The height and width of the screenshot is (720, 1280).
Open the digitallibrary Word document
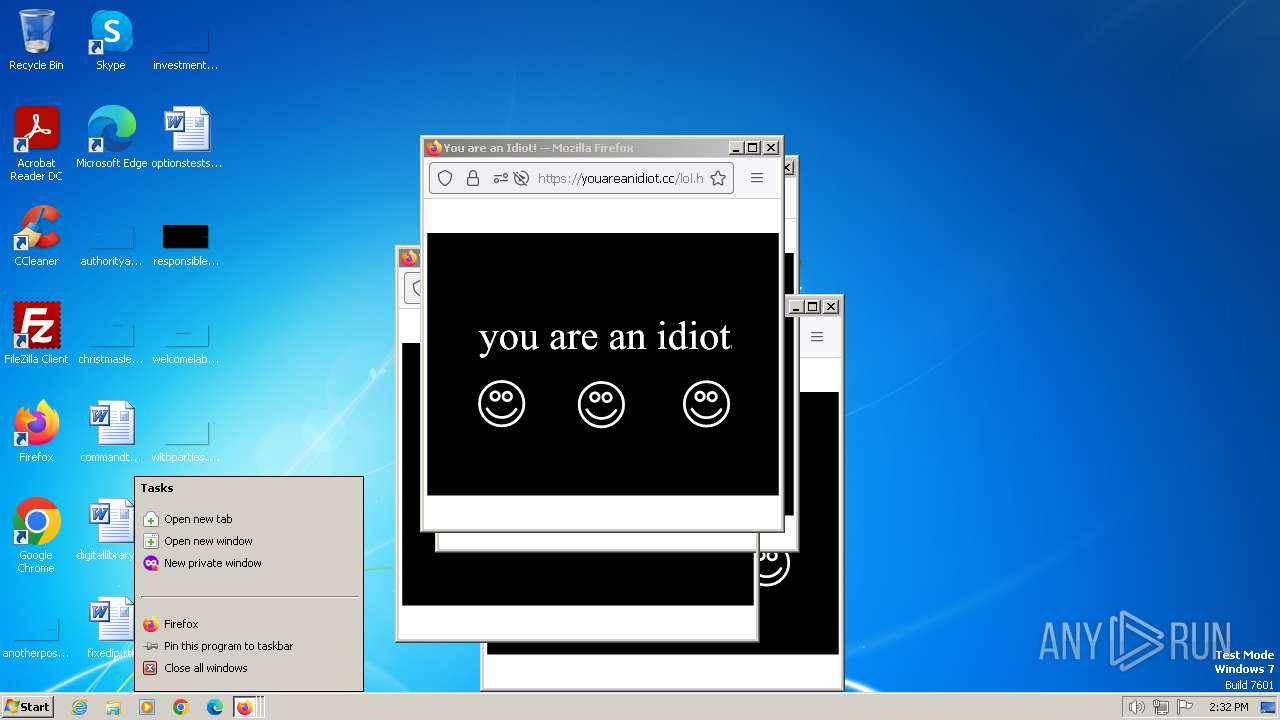(x=106, y=530)
